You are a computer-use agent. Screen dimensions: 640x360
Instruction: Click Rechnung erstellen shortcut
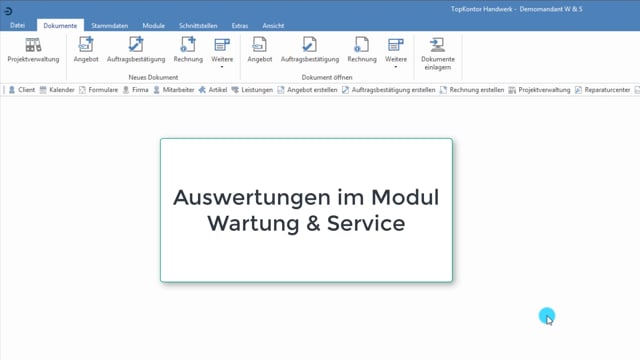click(x=472, y=90)
